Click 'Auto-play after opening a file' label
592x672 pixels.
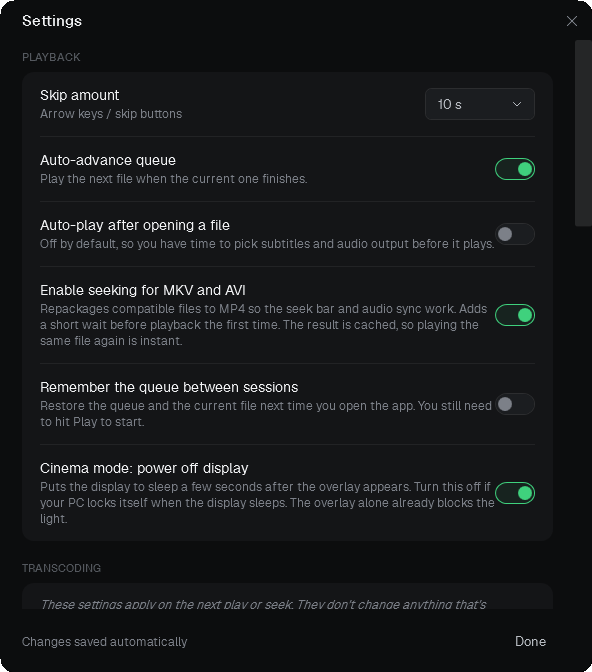click(x=135, y=225)
